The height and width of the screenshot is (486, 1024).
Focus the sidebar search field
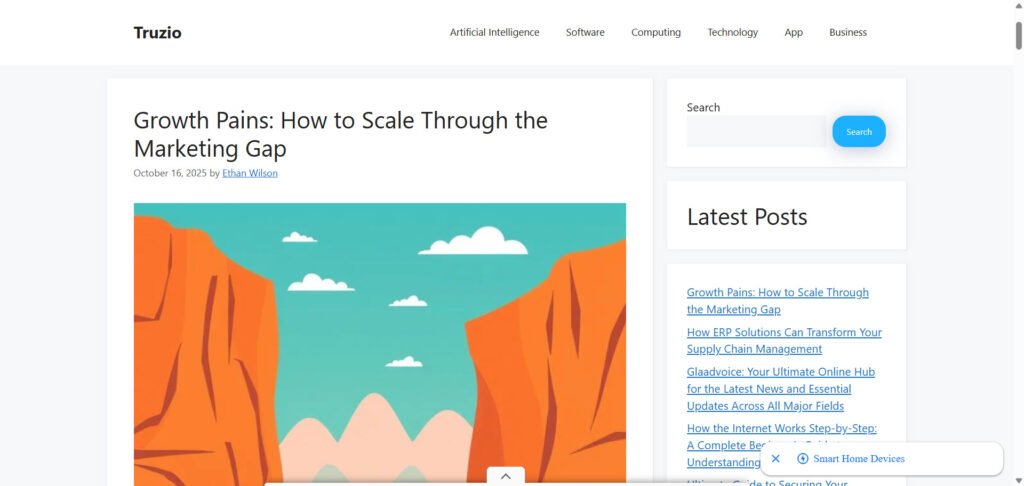(756, 131)
